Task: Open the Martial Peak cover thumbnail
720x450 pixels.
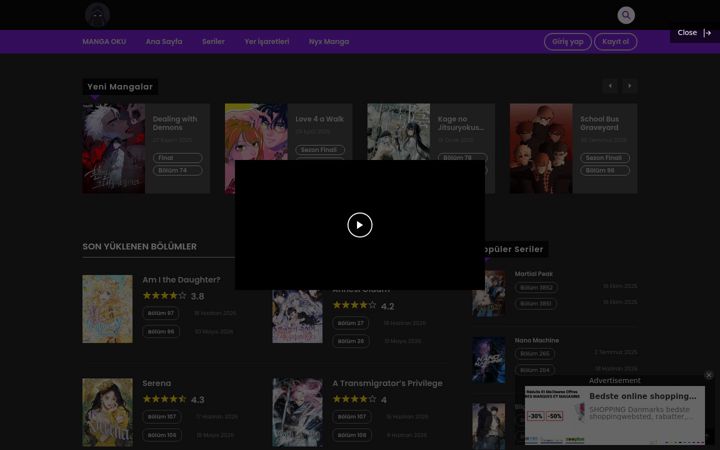Action: click(489, 293)
